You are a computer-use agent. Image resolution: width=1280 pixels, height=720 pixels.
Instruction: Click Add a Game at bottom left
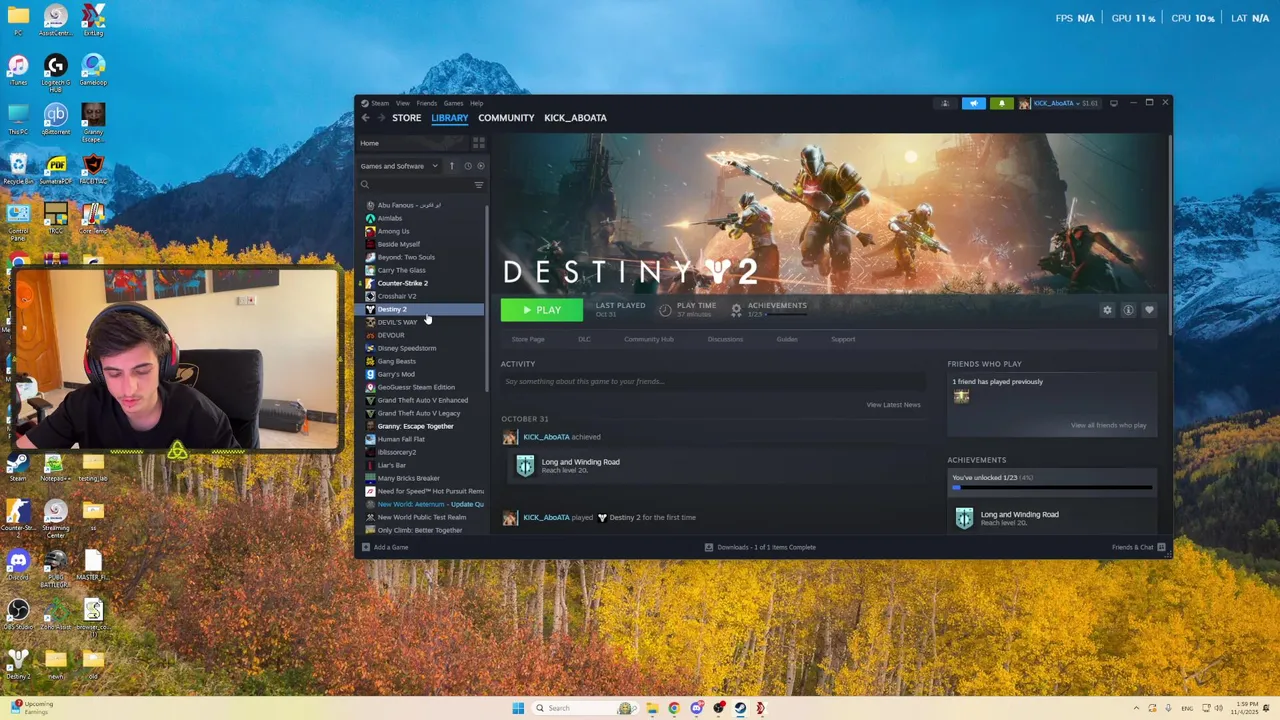point(385,547)
